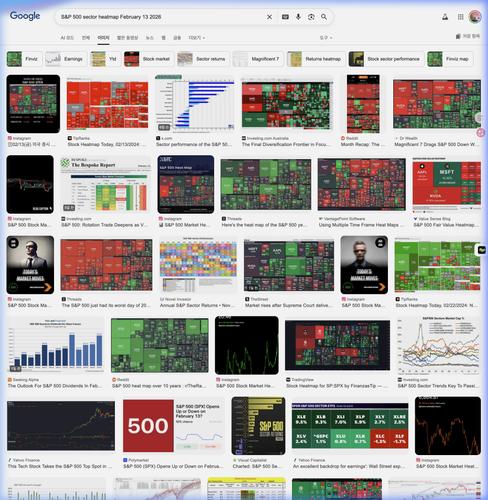The height and width of the screenshot is (500, 488).
Task: Select the Stock sector performance chip
Action: (x=386, y=59)
